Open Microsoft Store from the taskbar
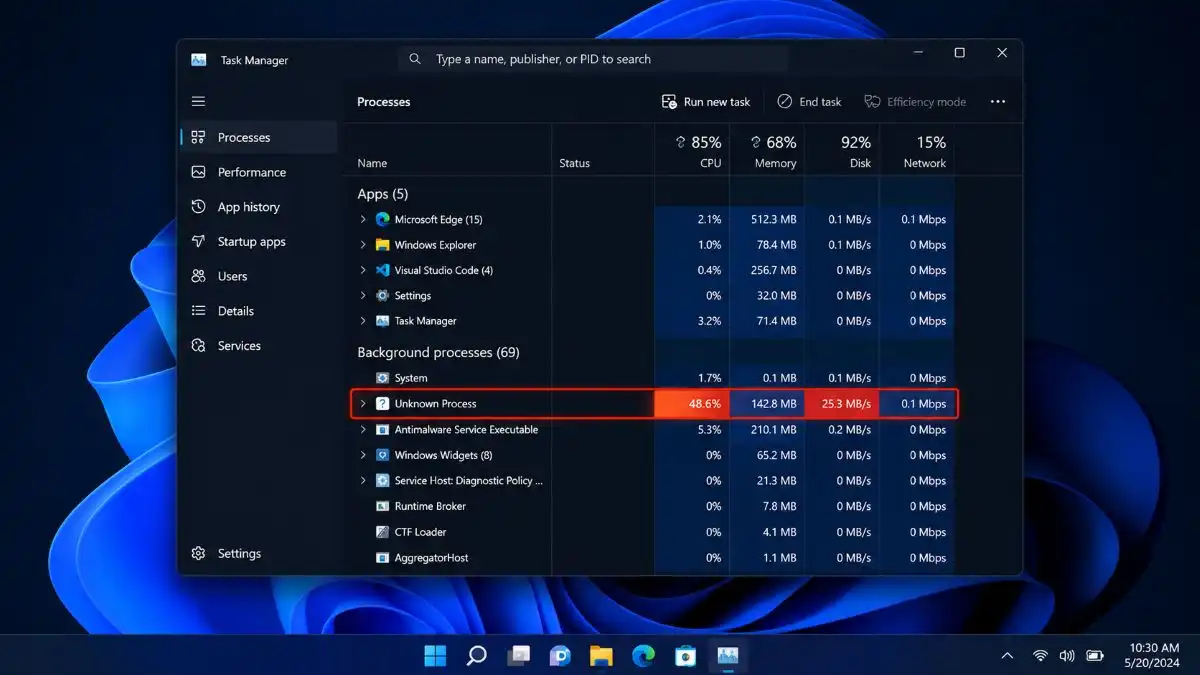This screenshot has height=675, width=1200. (685, 656)
